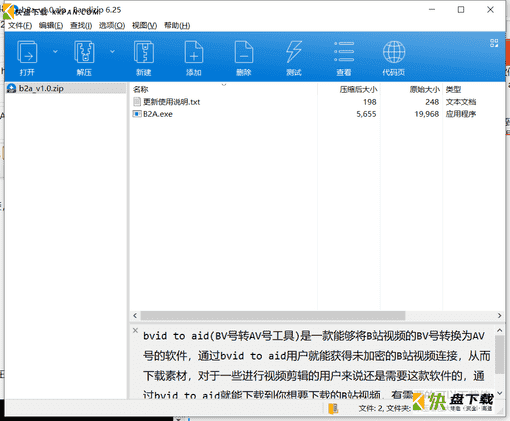Click compressed size 5,655 of B2A.exe
Viewport: 510px width, 421px height.
[x=366, y=114]
